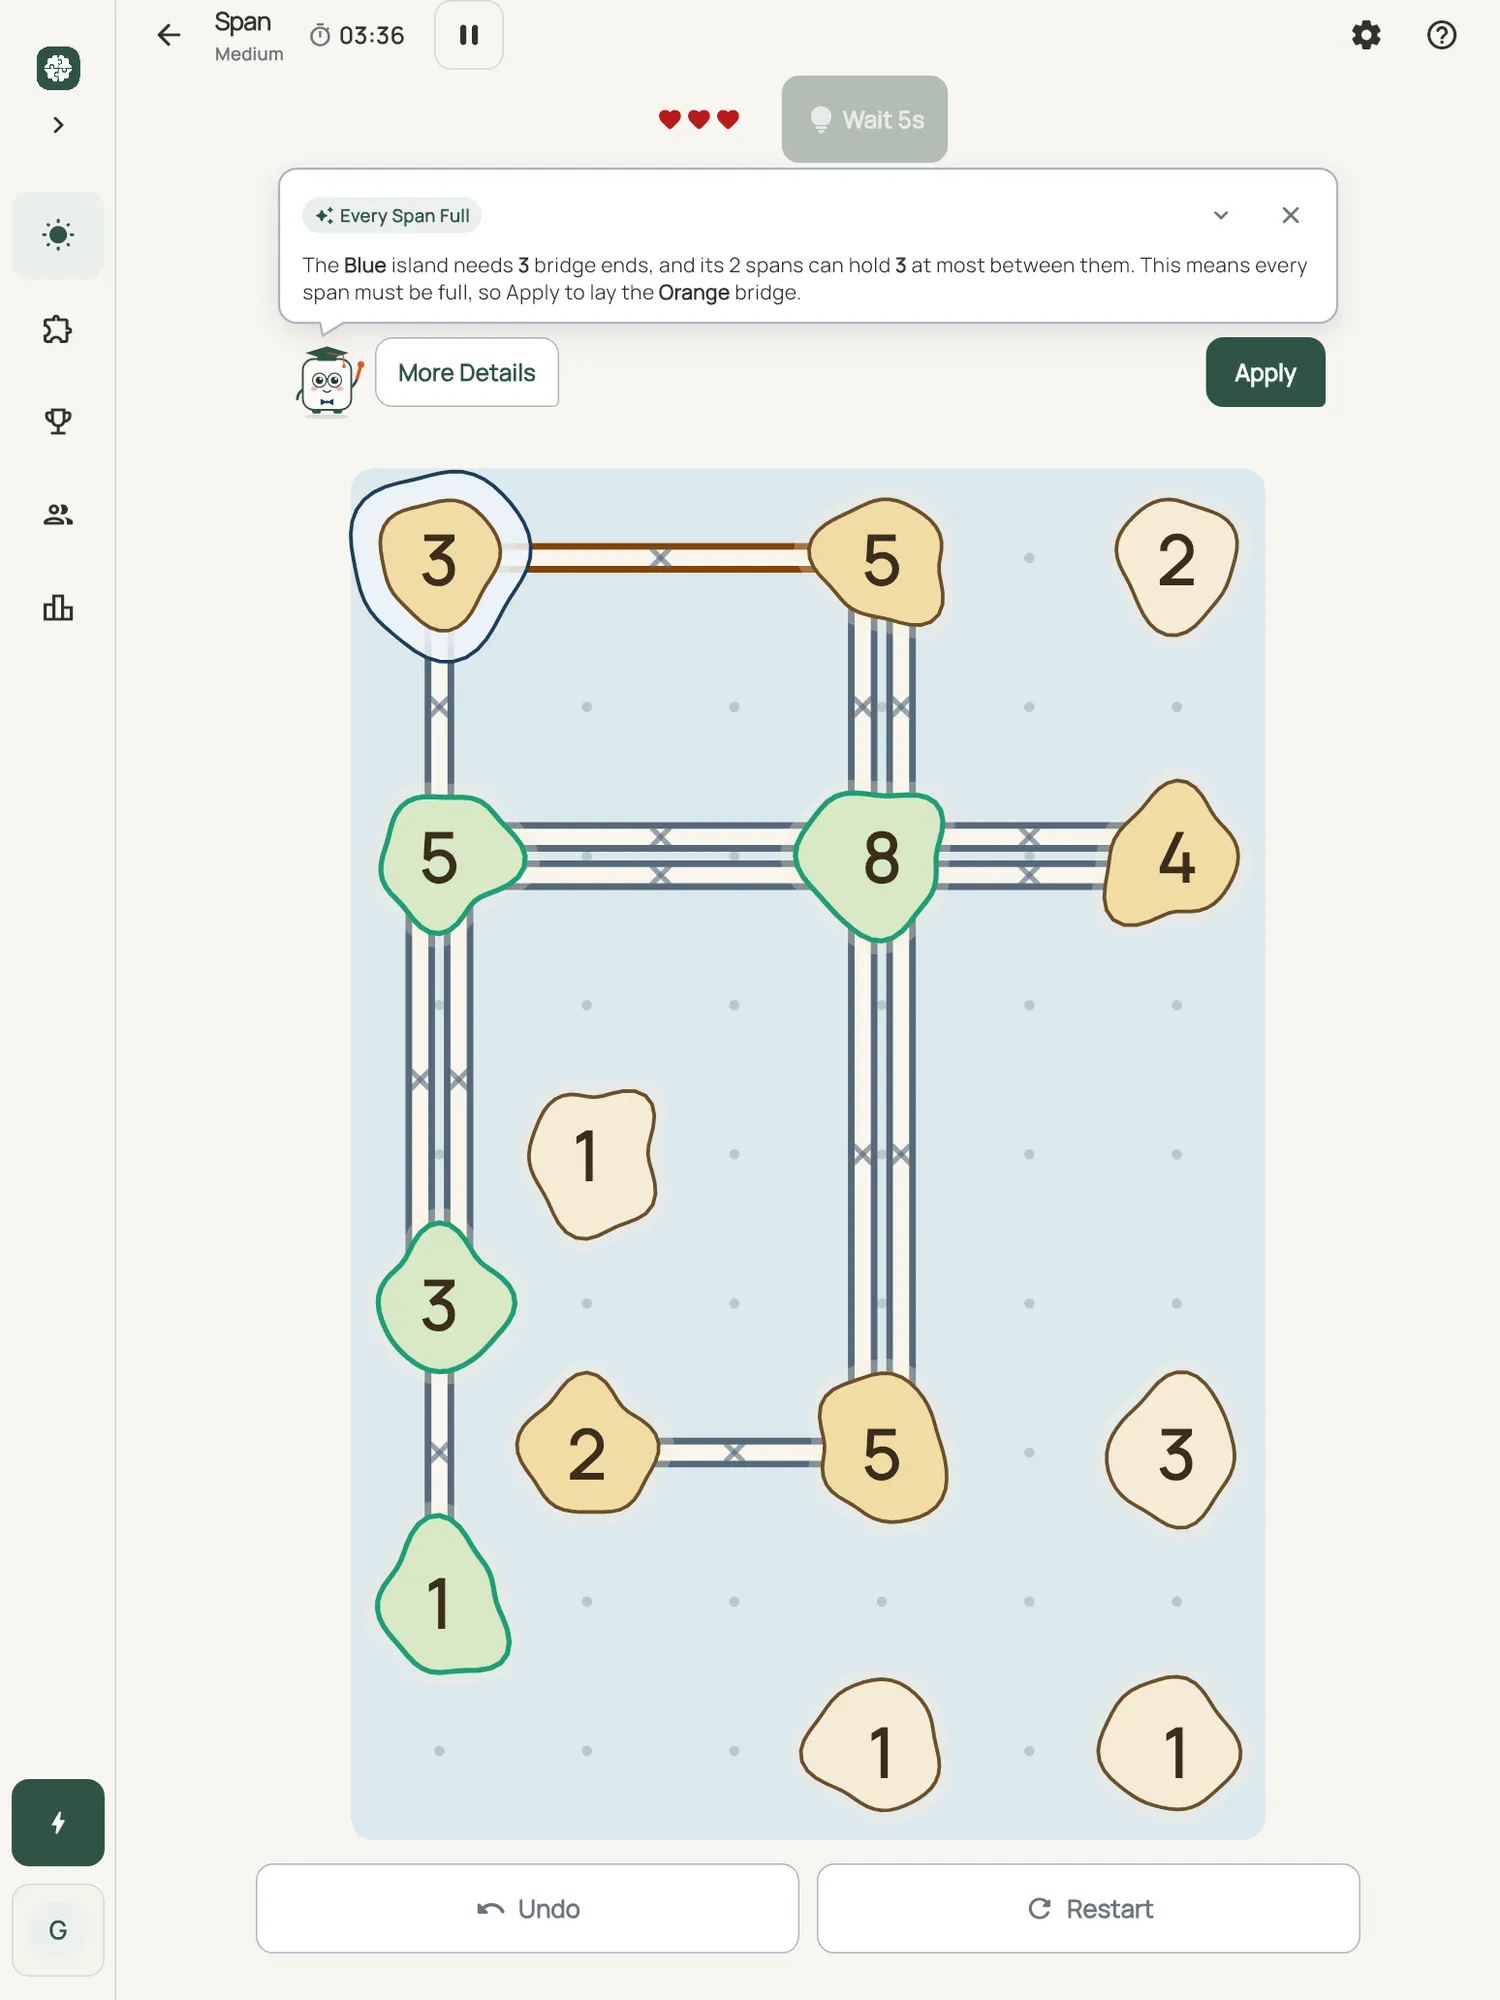Screen dimensions: 1500x2000
Task: Expand the sidebar with the chevron
Action: pos(58,125)
